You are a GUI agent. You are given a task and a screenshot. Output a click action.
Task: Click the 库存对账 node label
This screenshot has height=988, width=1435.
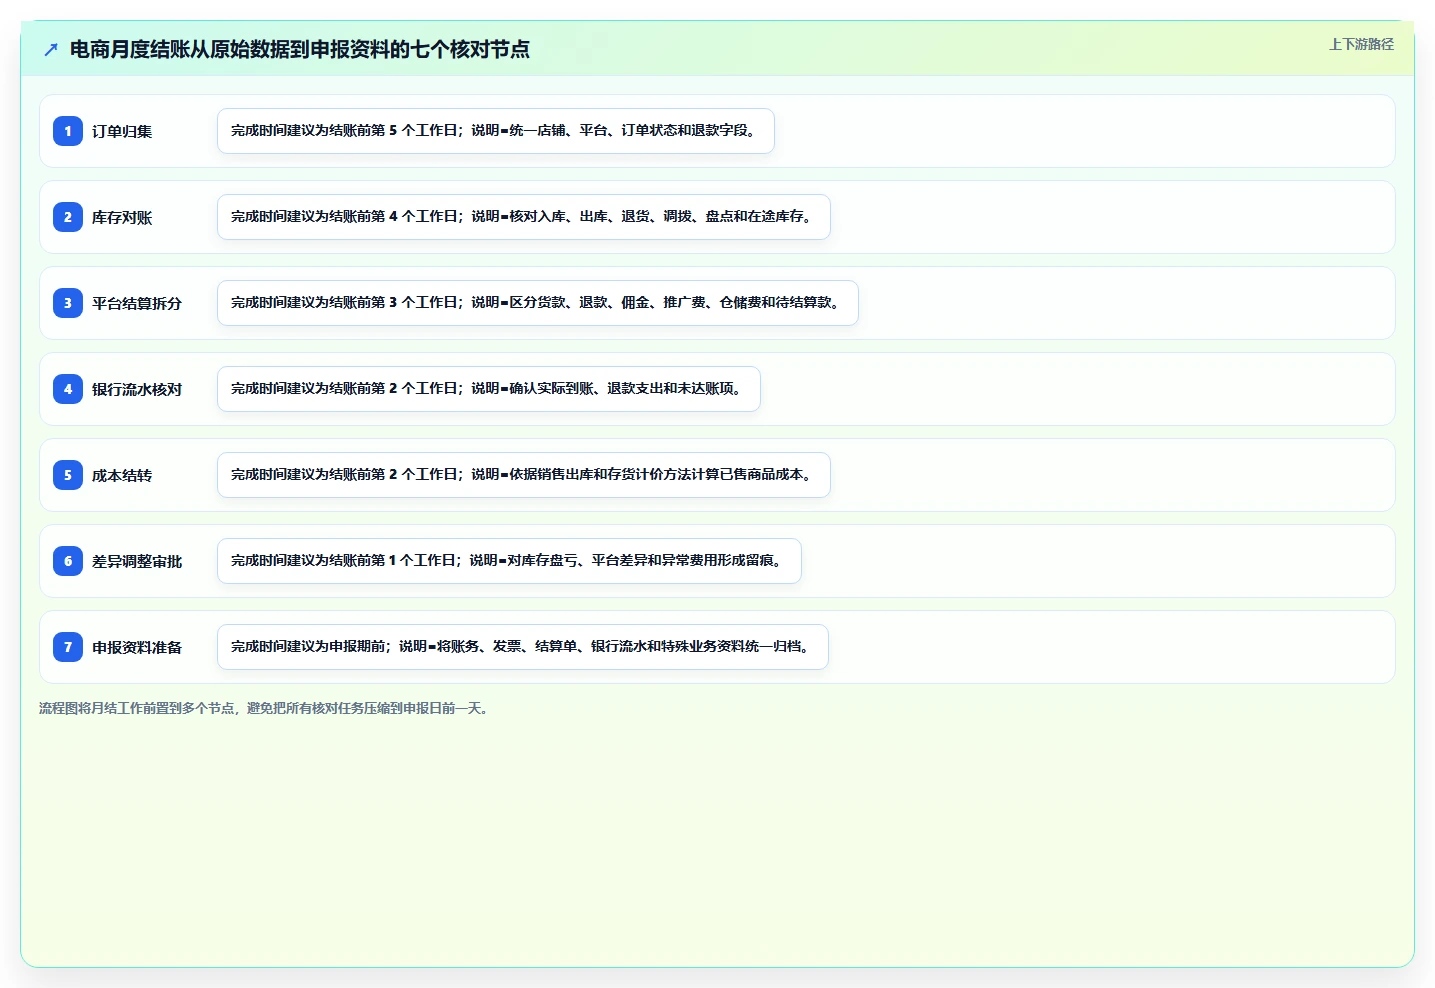122,217
